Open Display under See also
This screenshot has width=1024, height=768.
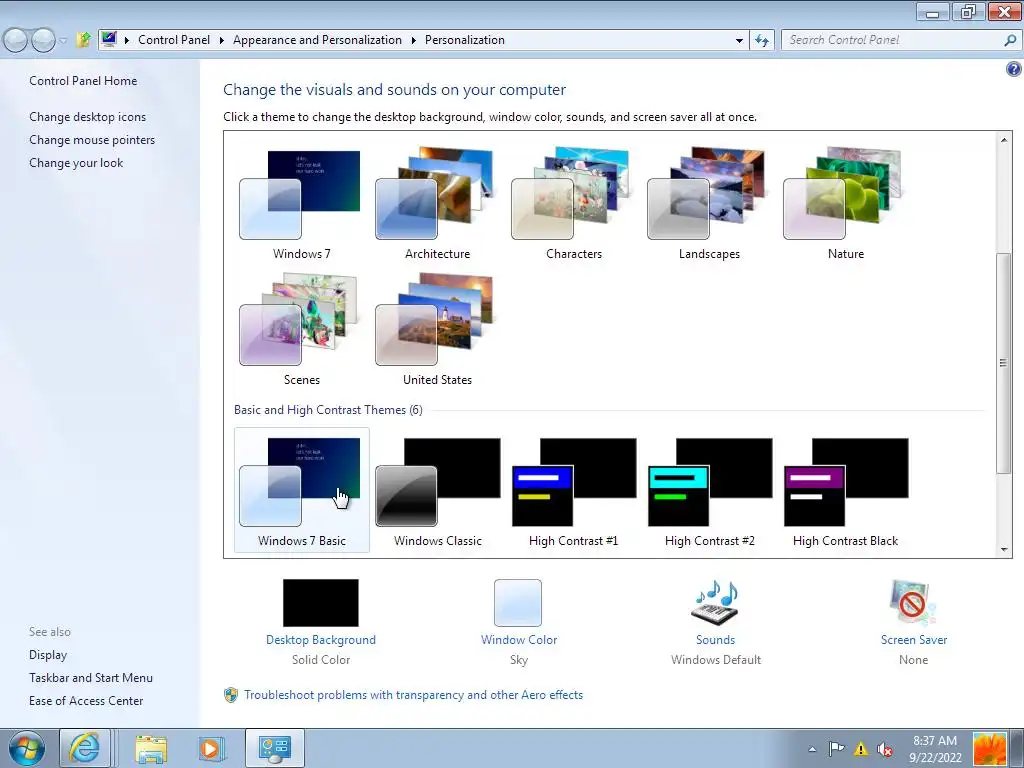(48, 655)
